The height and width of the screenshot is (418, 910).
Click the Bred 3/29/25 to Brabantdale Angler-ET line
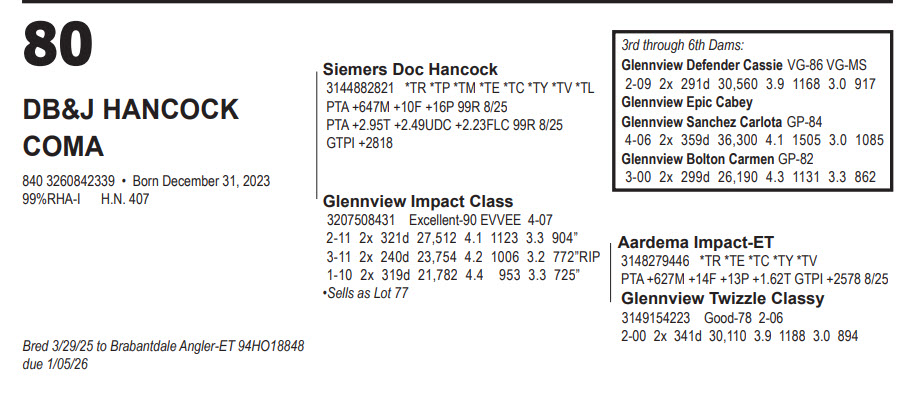[x=163, y=346]
